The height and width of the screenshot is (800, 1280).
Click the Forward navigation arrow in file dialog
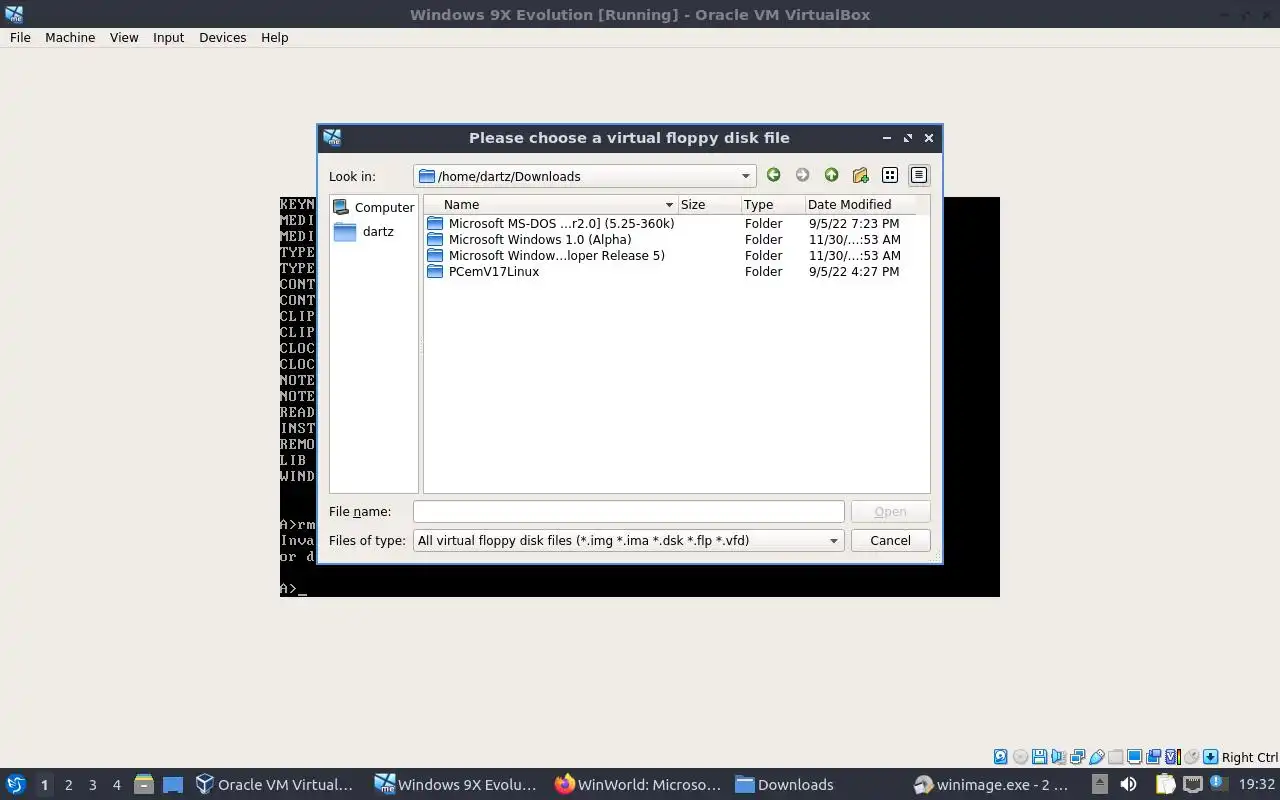pos(802,175)
